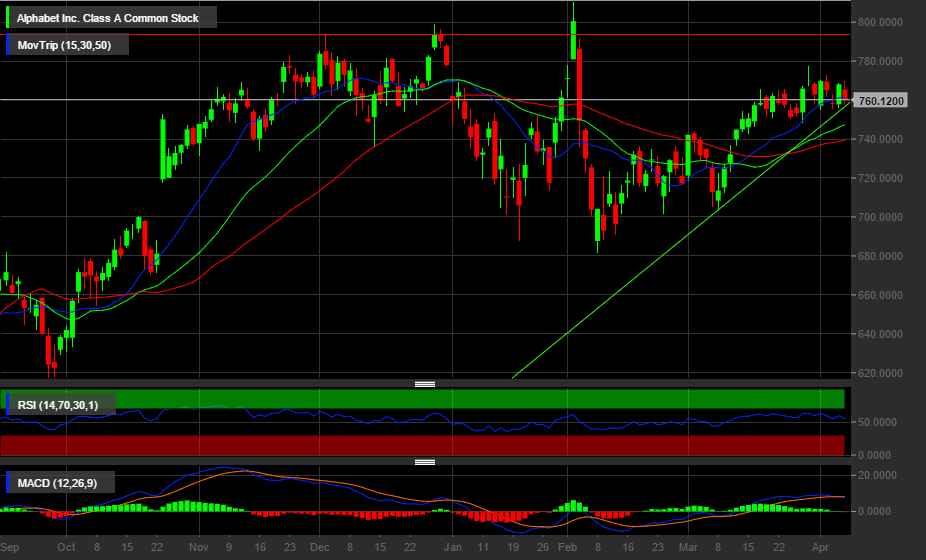Grab the divider handle above the RSI panel
This screenshot has height=560, width=926.
(x=425, y=384)
